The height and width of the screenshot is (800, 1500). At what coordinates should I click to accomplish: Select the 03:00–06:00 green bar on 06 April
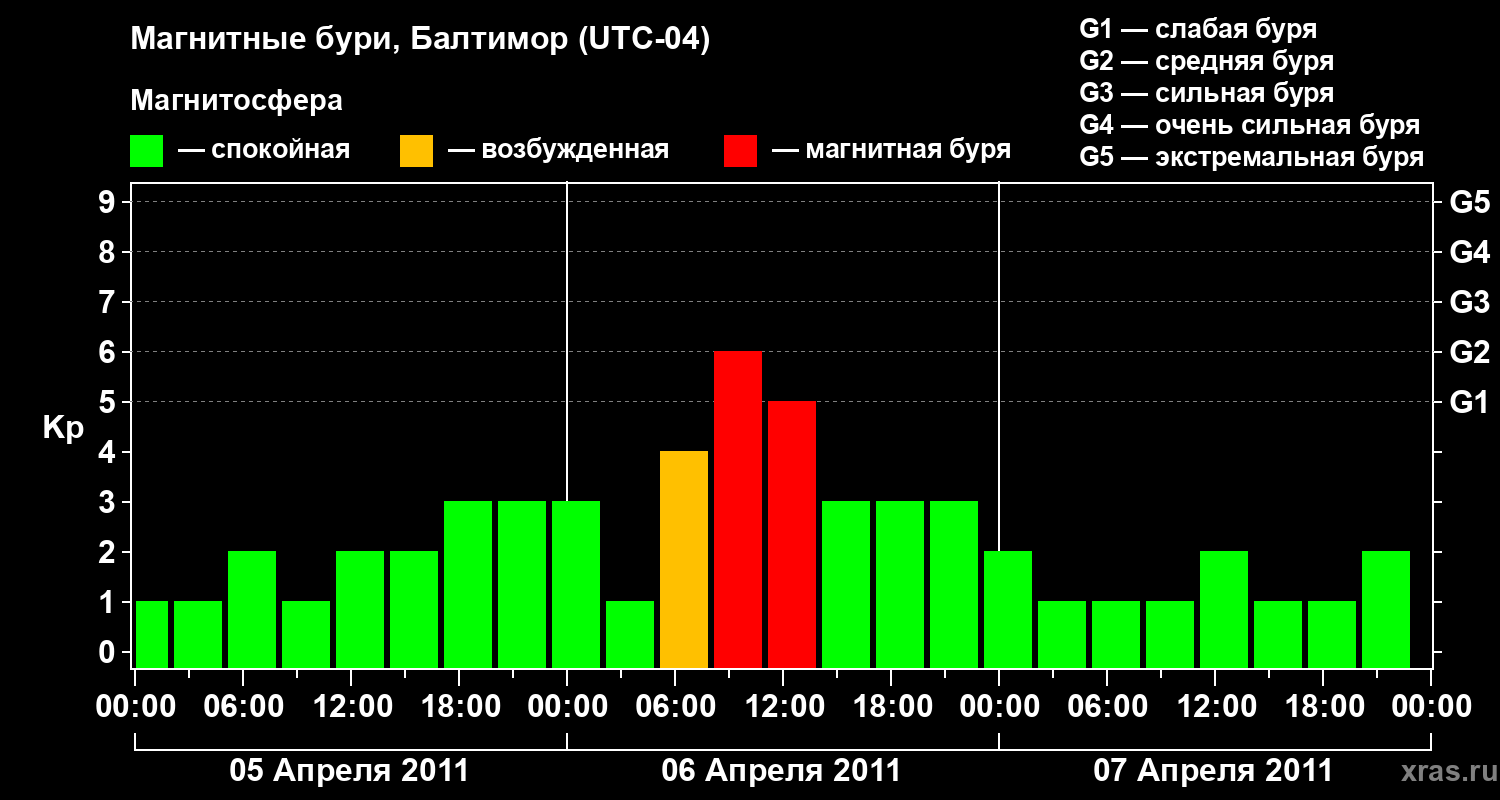tap(630, 635)
